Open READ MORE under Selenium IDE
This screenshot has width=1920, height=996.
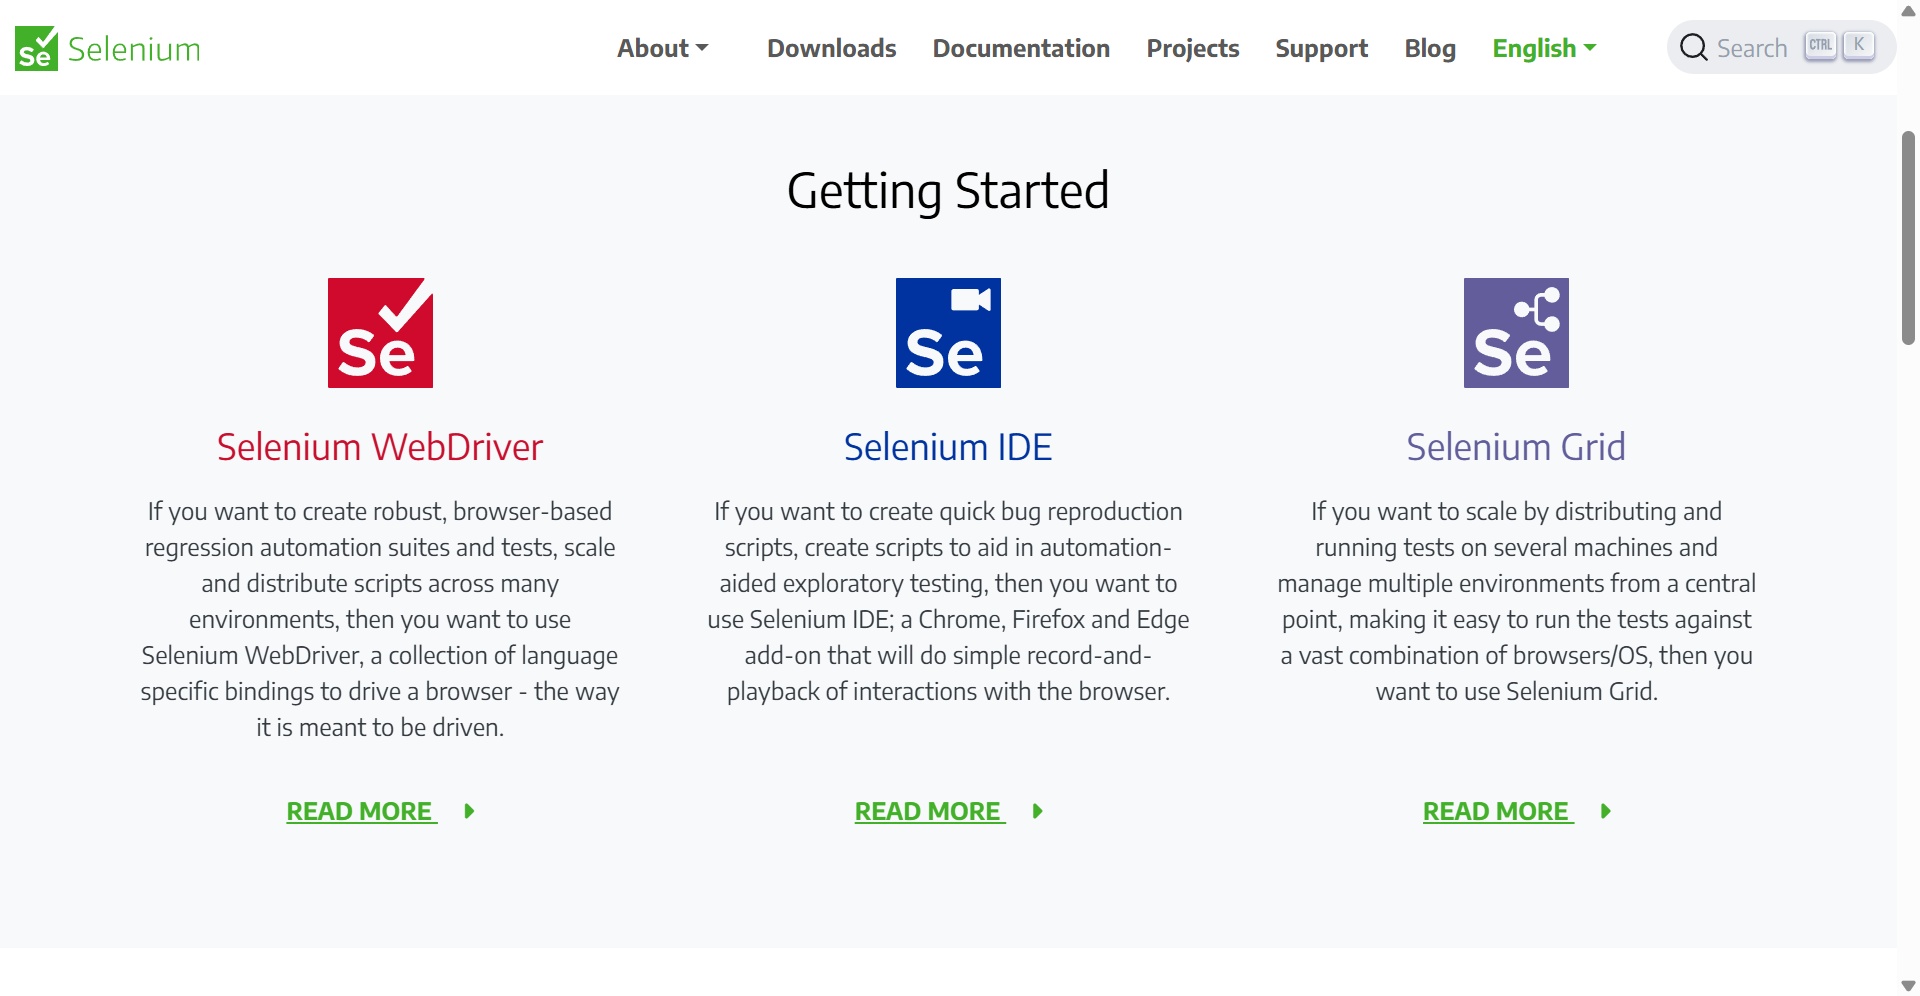(x=930, y=811)
